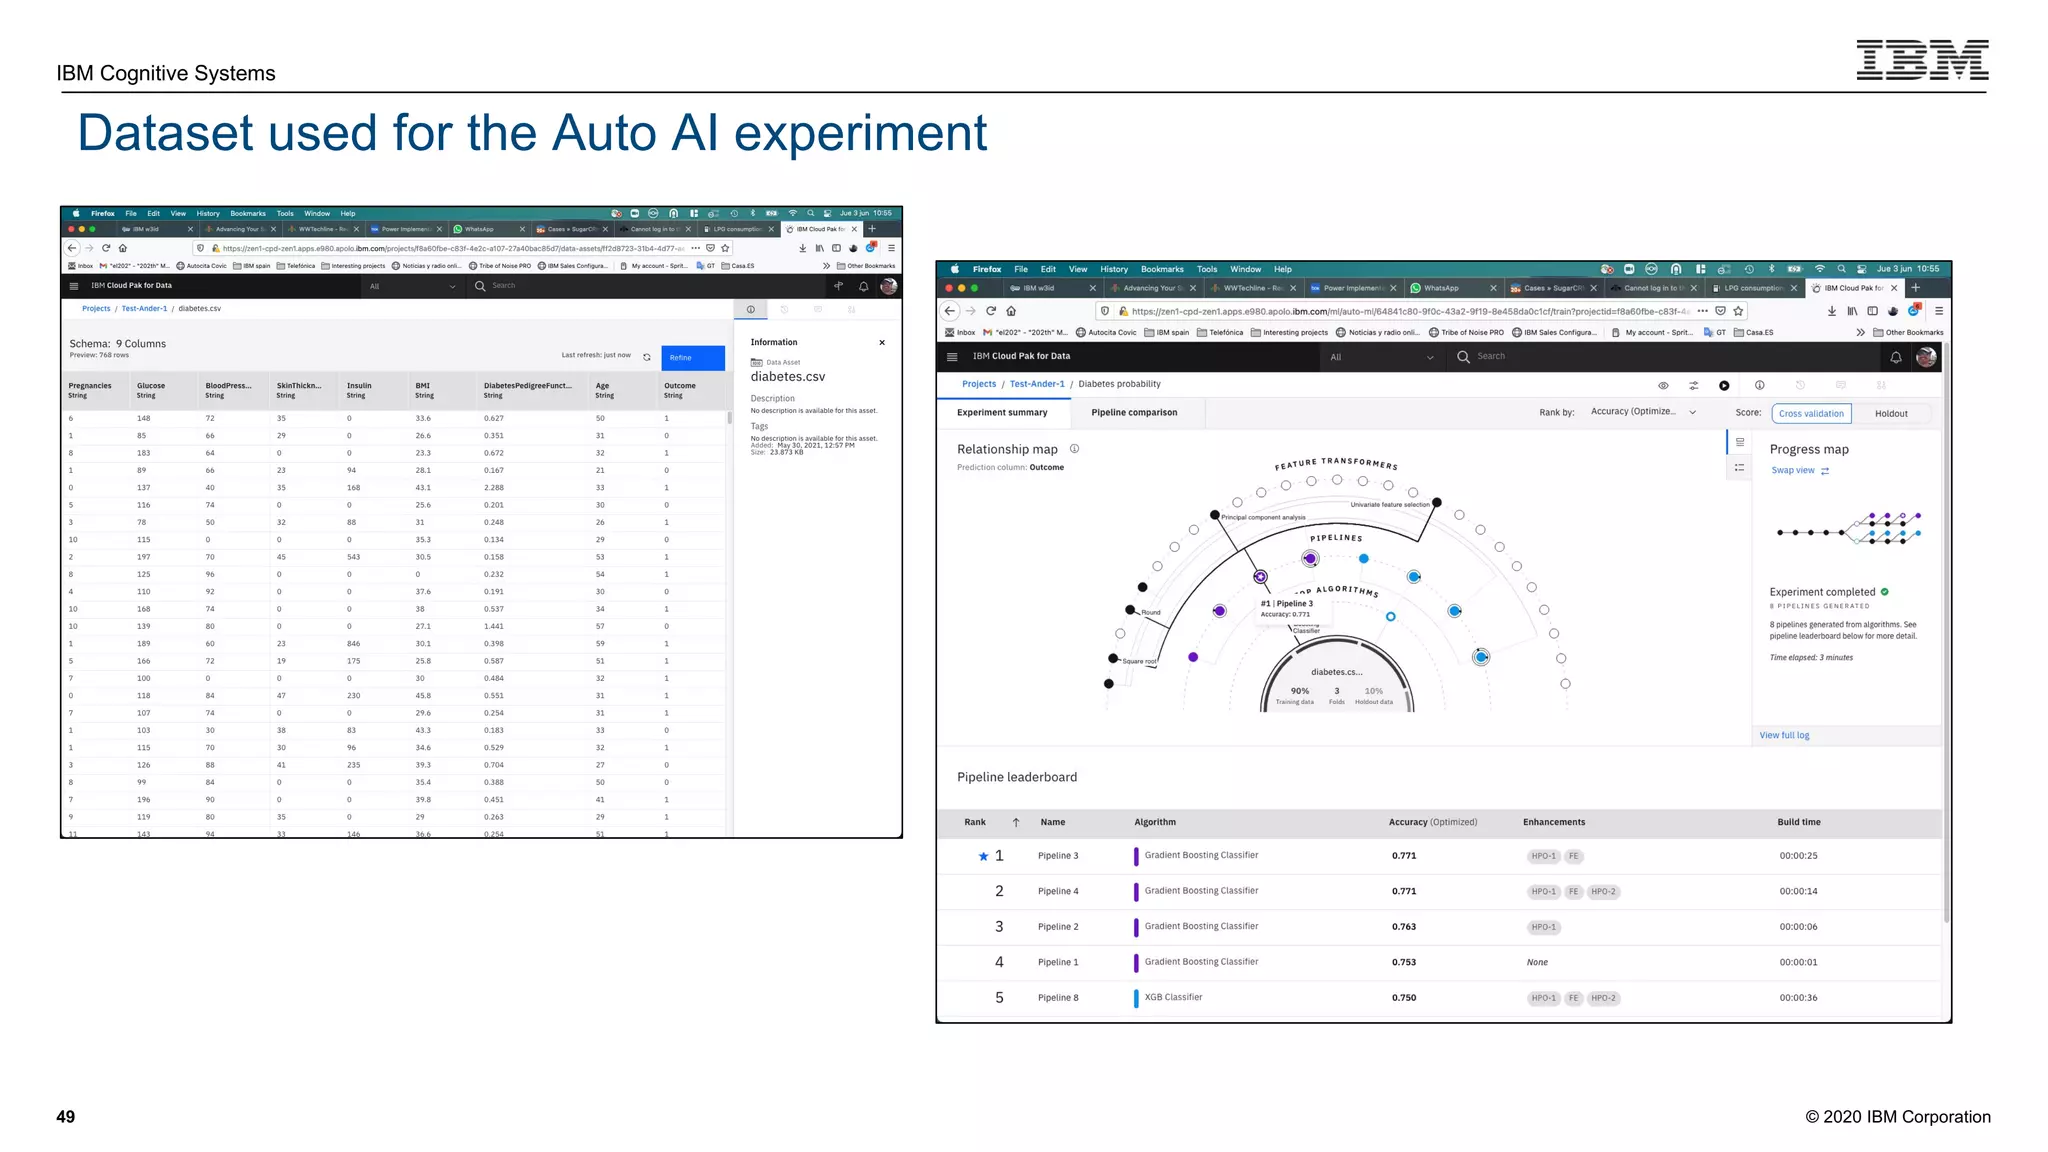Viewport: 2048px width, 1152px height.
Task: Switch to Pipeline comparison tab
Action: tap(1134, 413)
